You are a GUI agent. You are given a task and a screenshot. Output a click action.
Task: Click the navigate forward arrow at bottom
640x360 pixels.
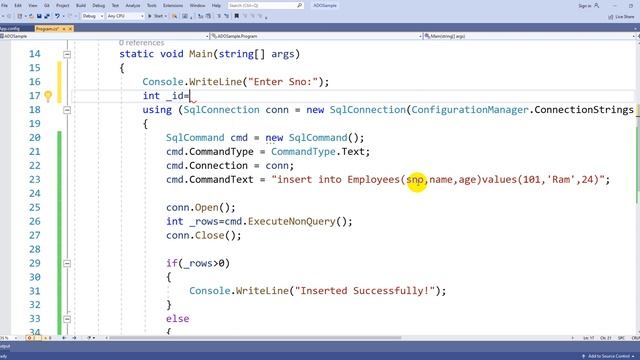coord(74,338)
